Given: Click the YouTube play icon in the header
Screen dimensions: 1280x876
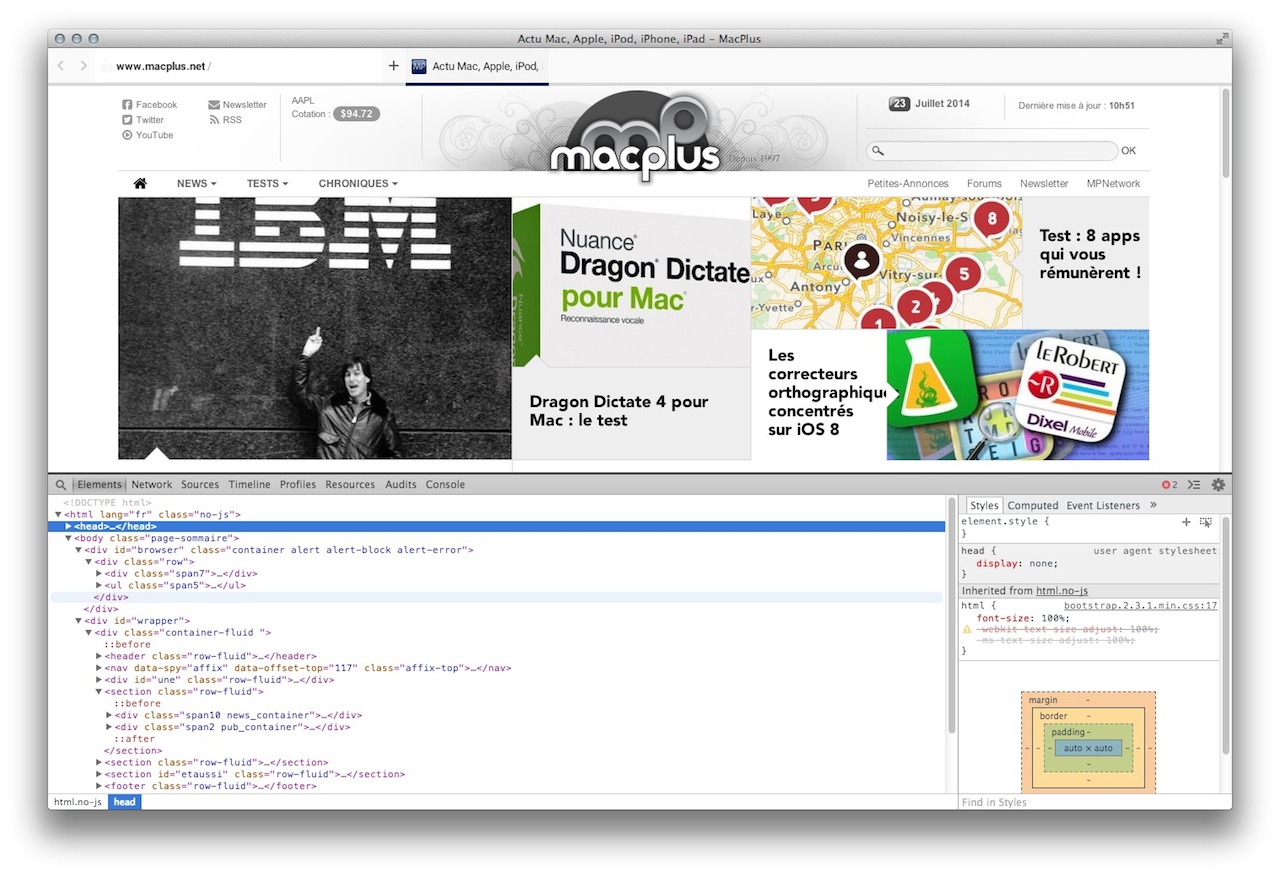Looking at the screenshot, I should click(127, 135).
